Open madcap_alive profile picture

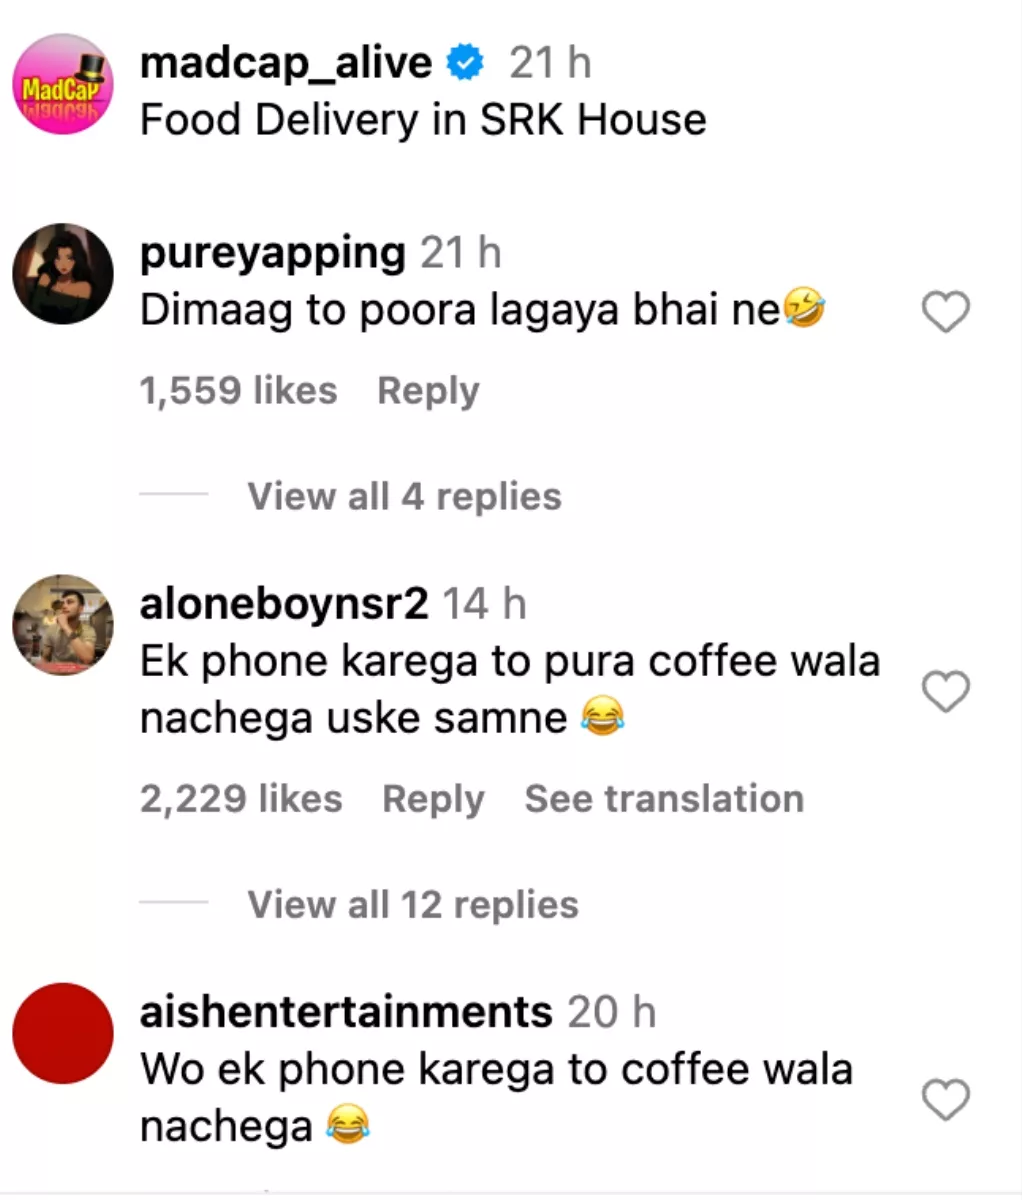tap(62, 84)
